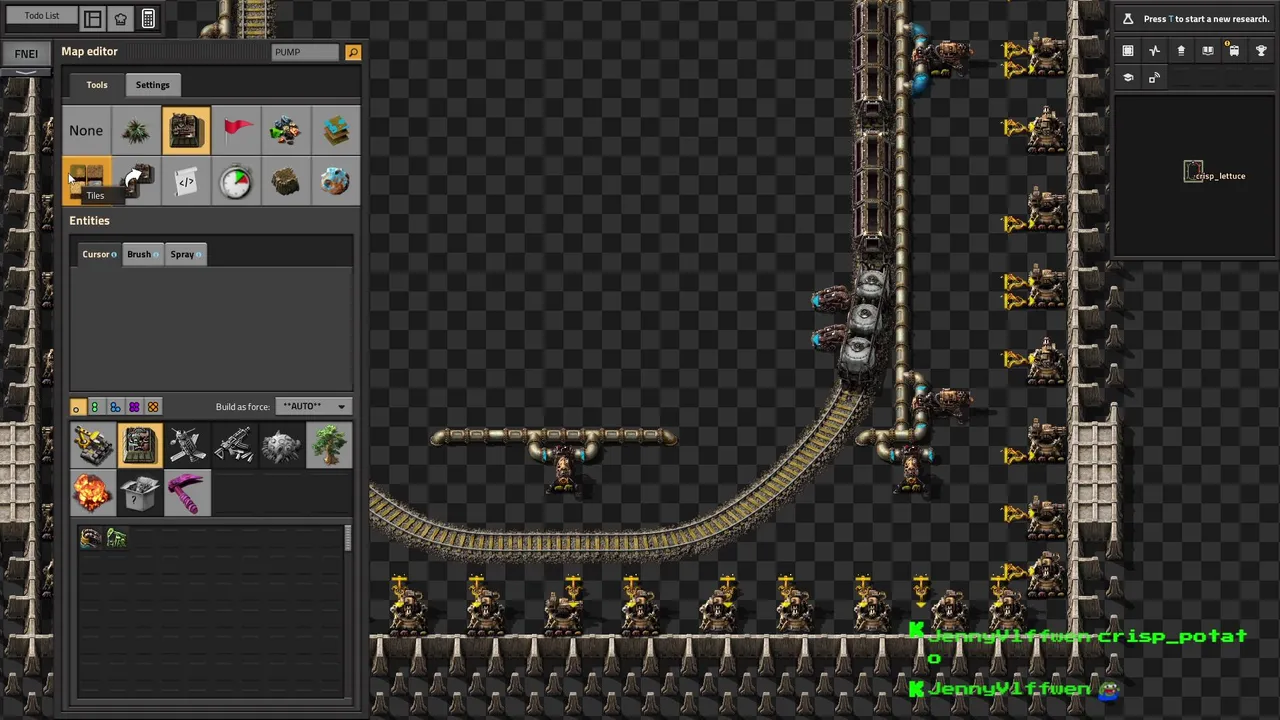Viewport: 1280px width, 720px height.
Task: Open the trains overview icon
Action: tap(1234, 51)
